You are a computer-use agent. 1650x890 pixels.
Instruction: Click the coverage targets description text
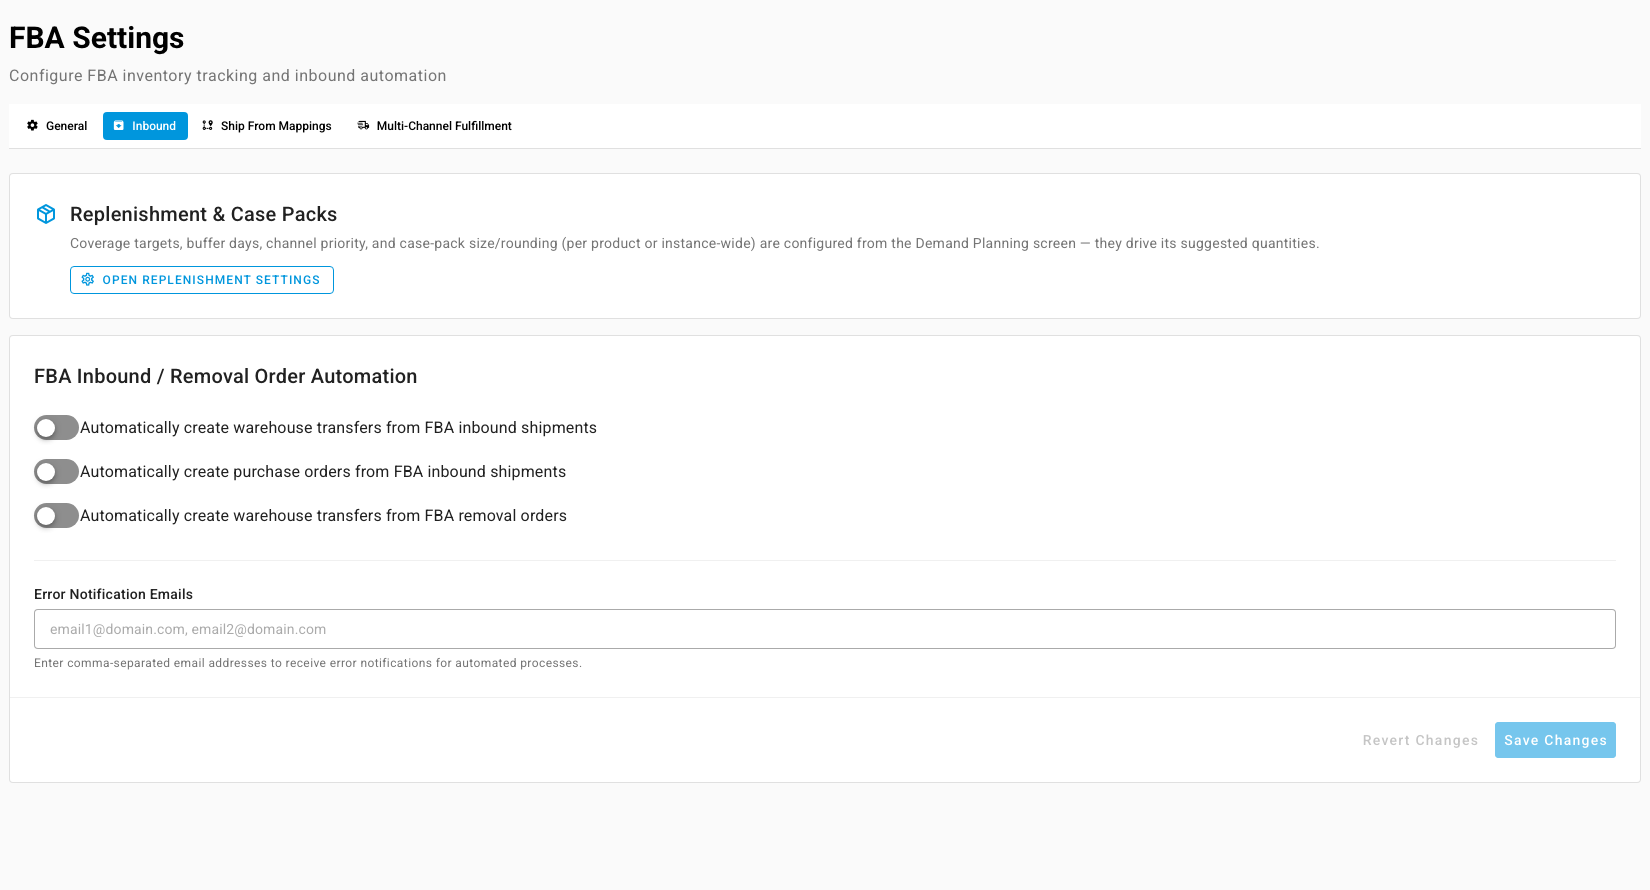(695, 243)
